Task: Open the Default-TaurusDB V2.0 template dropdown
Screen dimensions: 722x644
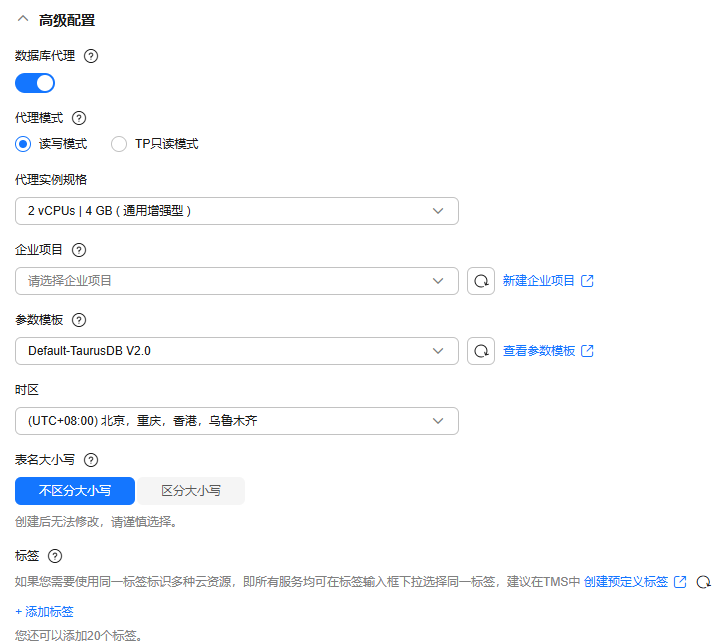Action: 237,351
